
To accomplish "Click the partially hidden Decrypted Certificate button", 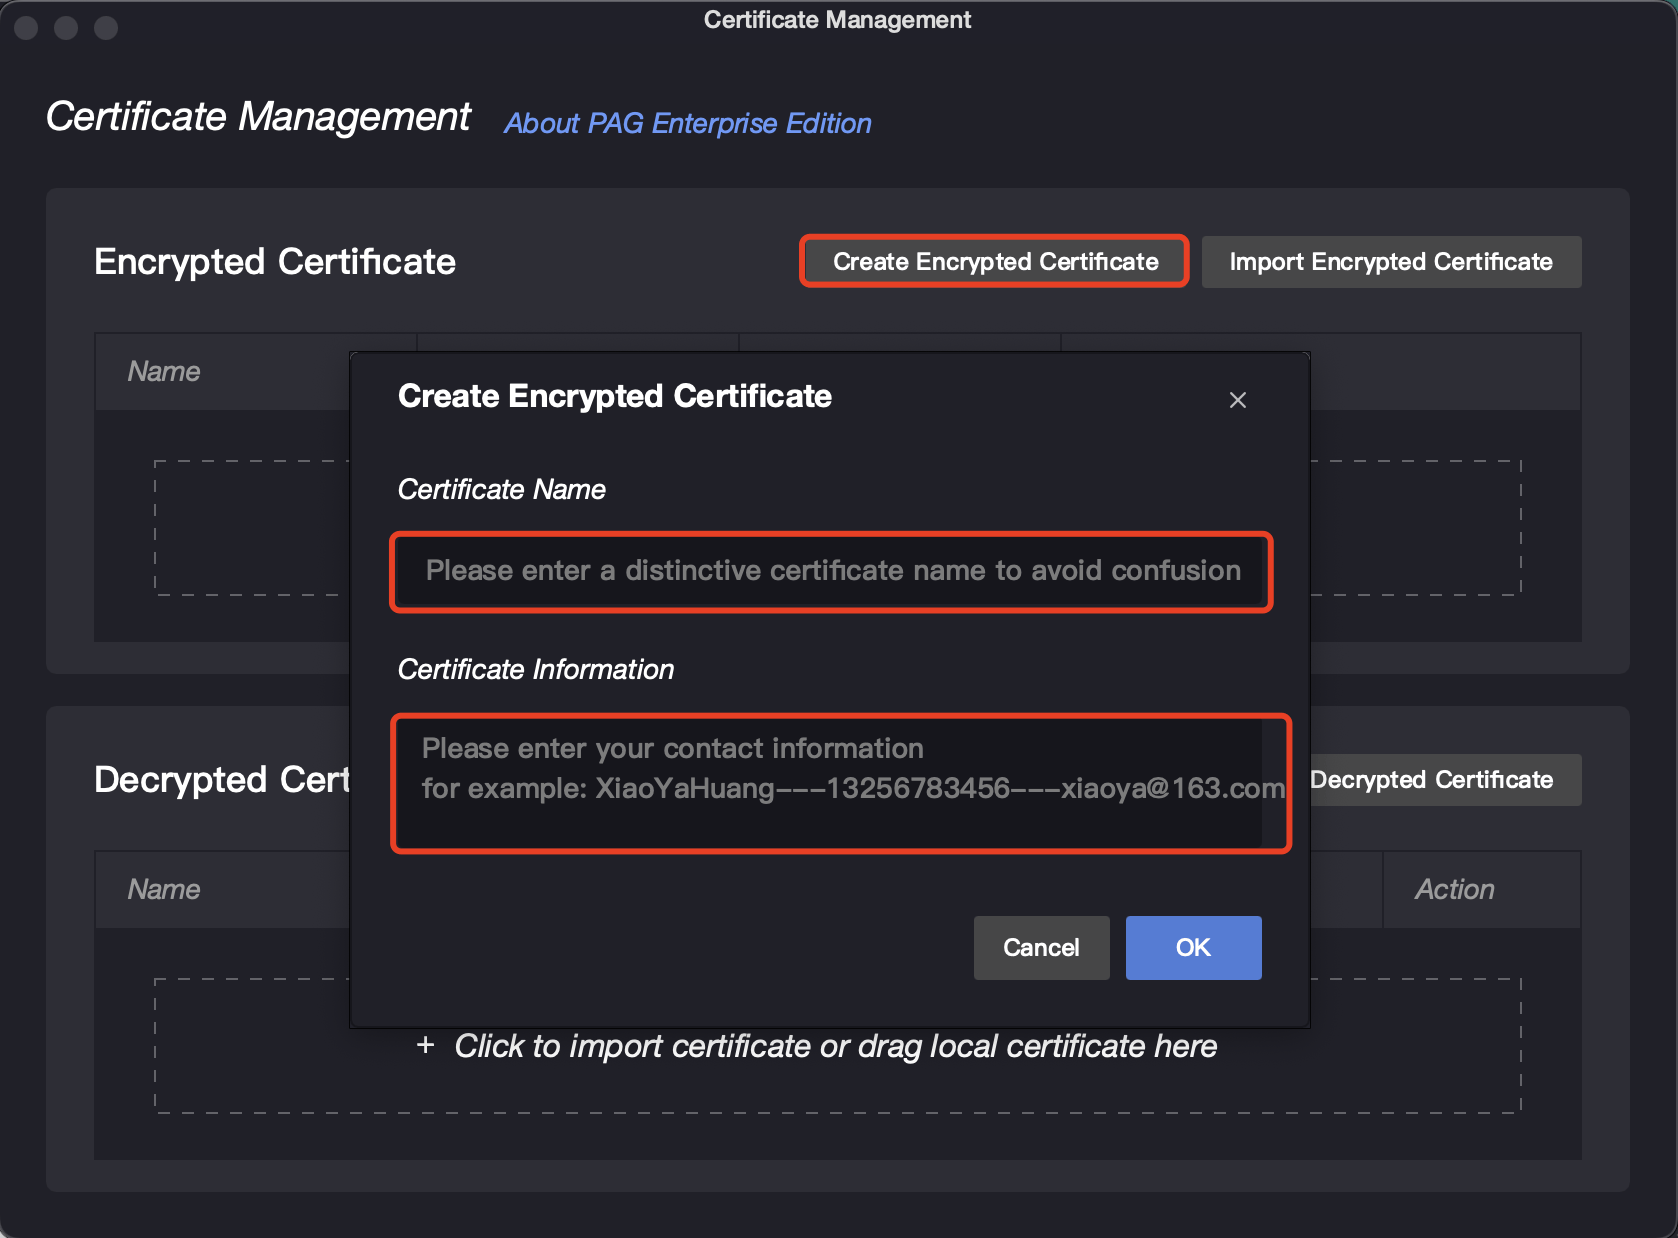I will 1445,780.
